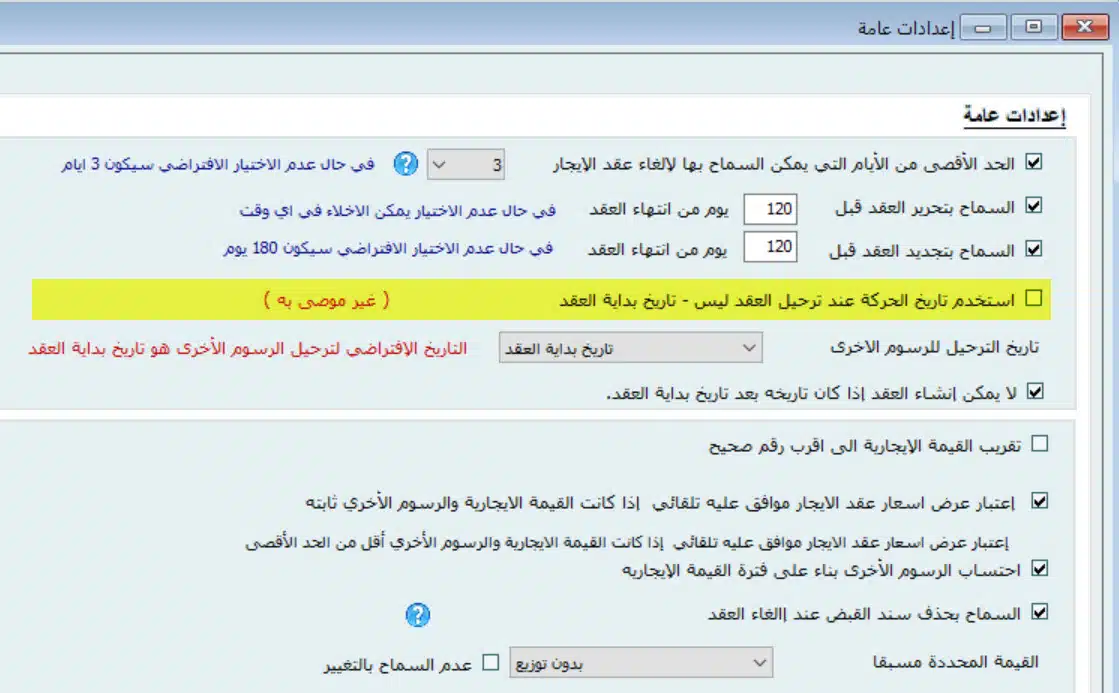Click red note التاريخ الإفتراضي لترحيل الرسوم
Image resolution: width=1119 pixels, height=693 pixels.
[248, 349]
